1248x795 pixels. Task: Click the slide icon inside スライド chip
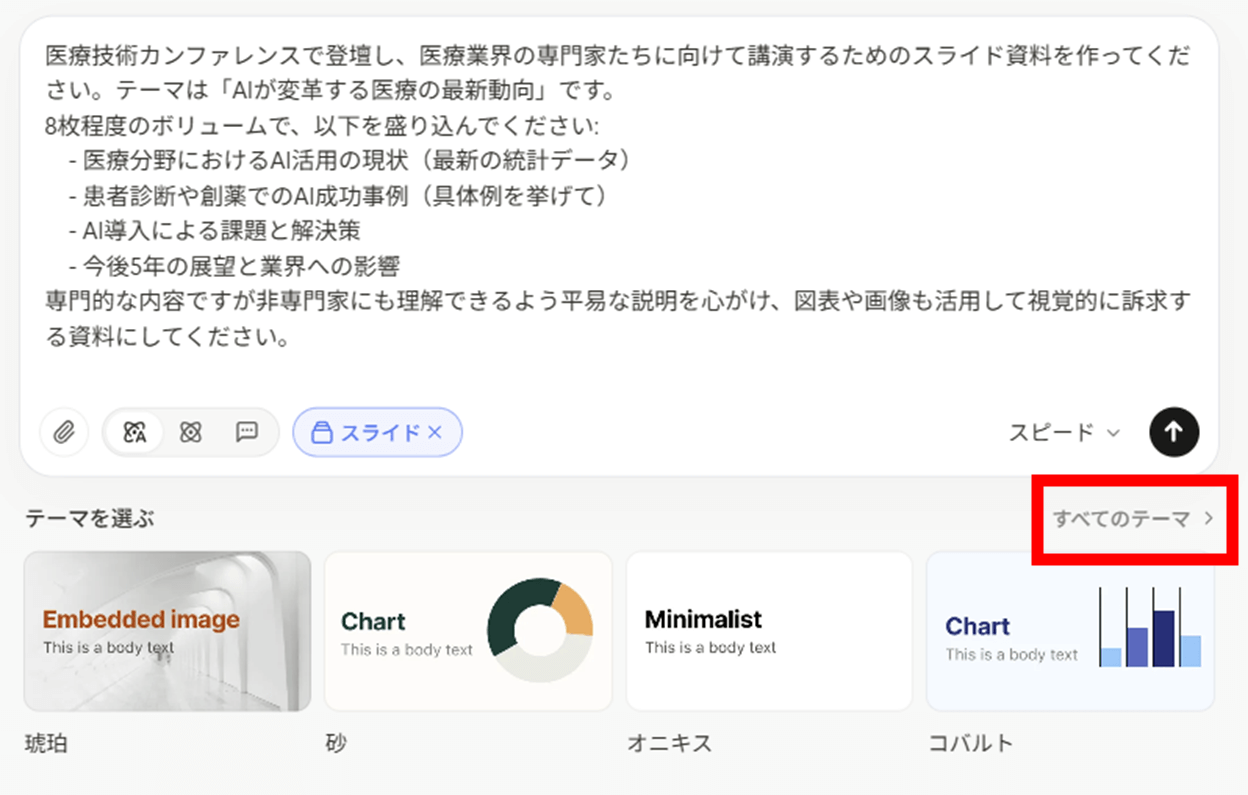[x=321, y=433]
